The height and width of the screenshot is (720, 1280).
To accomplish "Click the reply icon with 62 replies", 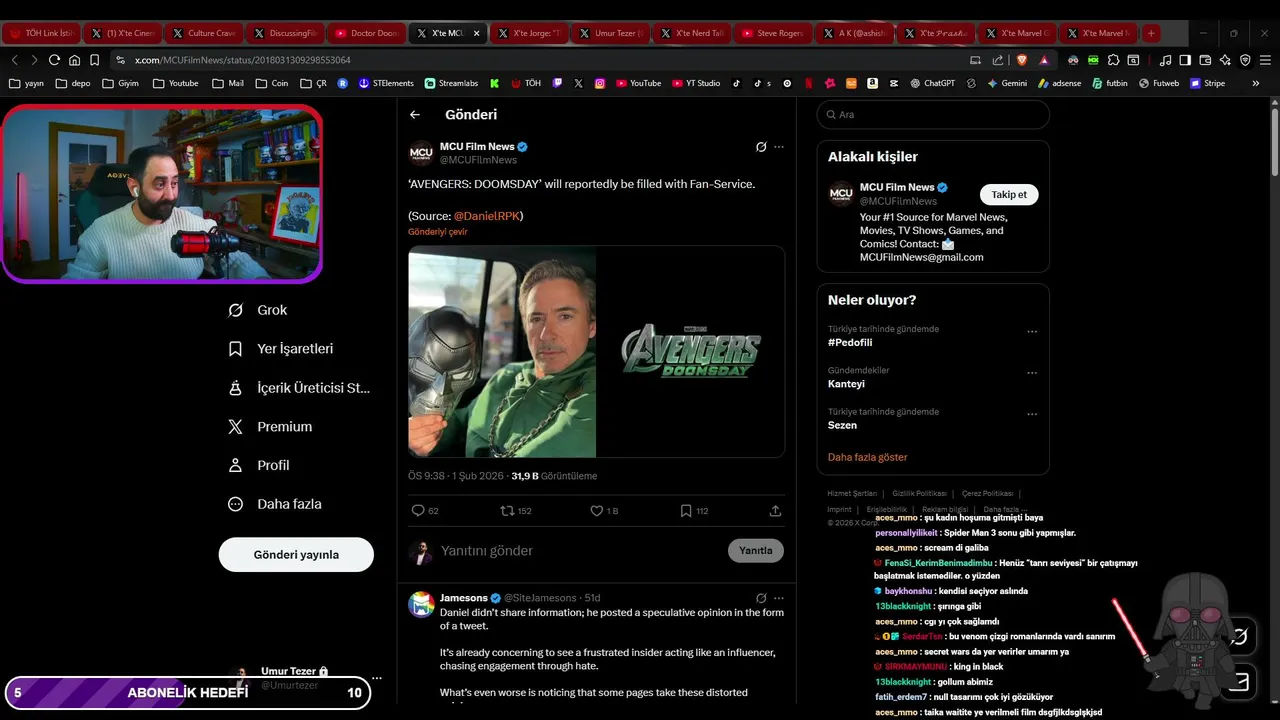I will tap(425, 511).
